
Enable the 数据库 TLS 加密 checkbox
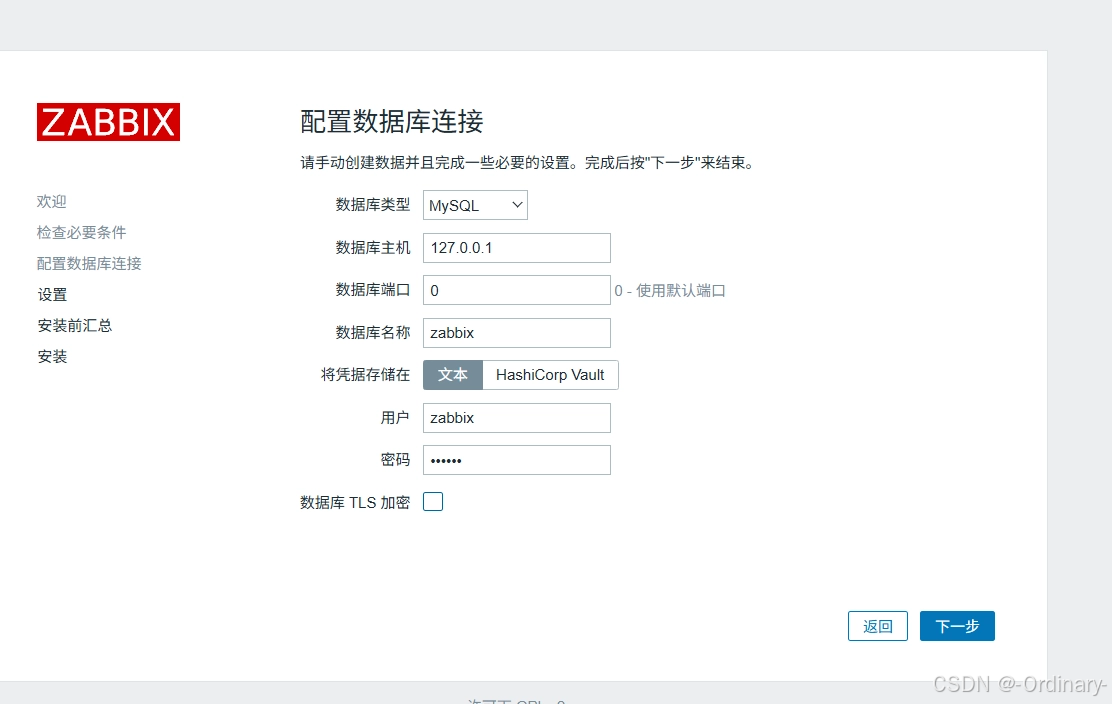[x=433, y=502]
